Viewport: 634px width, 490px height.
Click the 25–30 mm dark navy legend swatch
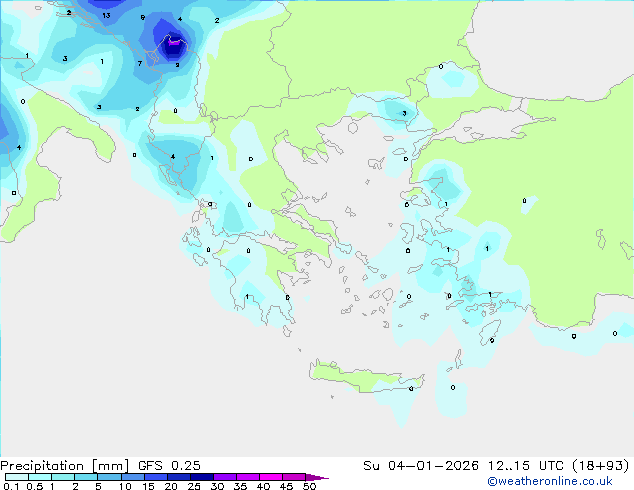coord(201,477)
